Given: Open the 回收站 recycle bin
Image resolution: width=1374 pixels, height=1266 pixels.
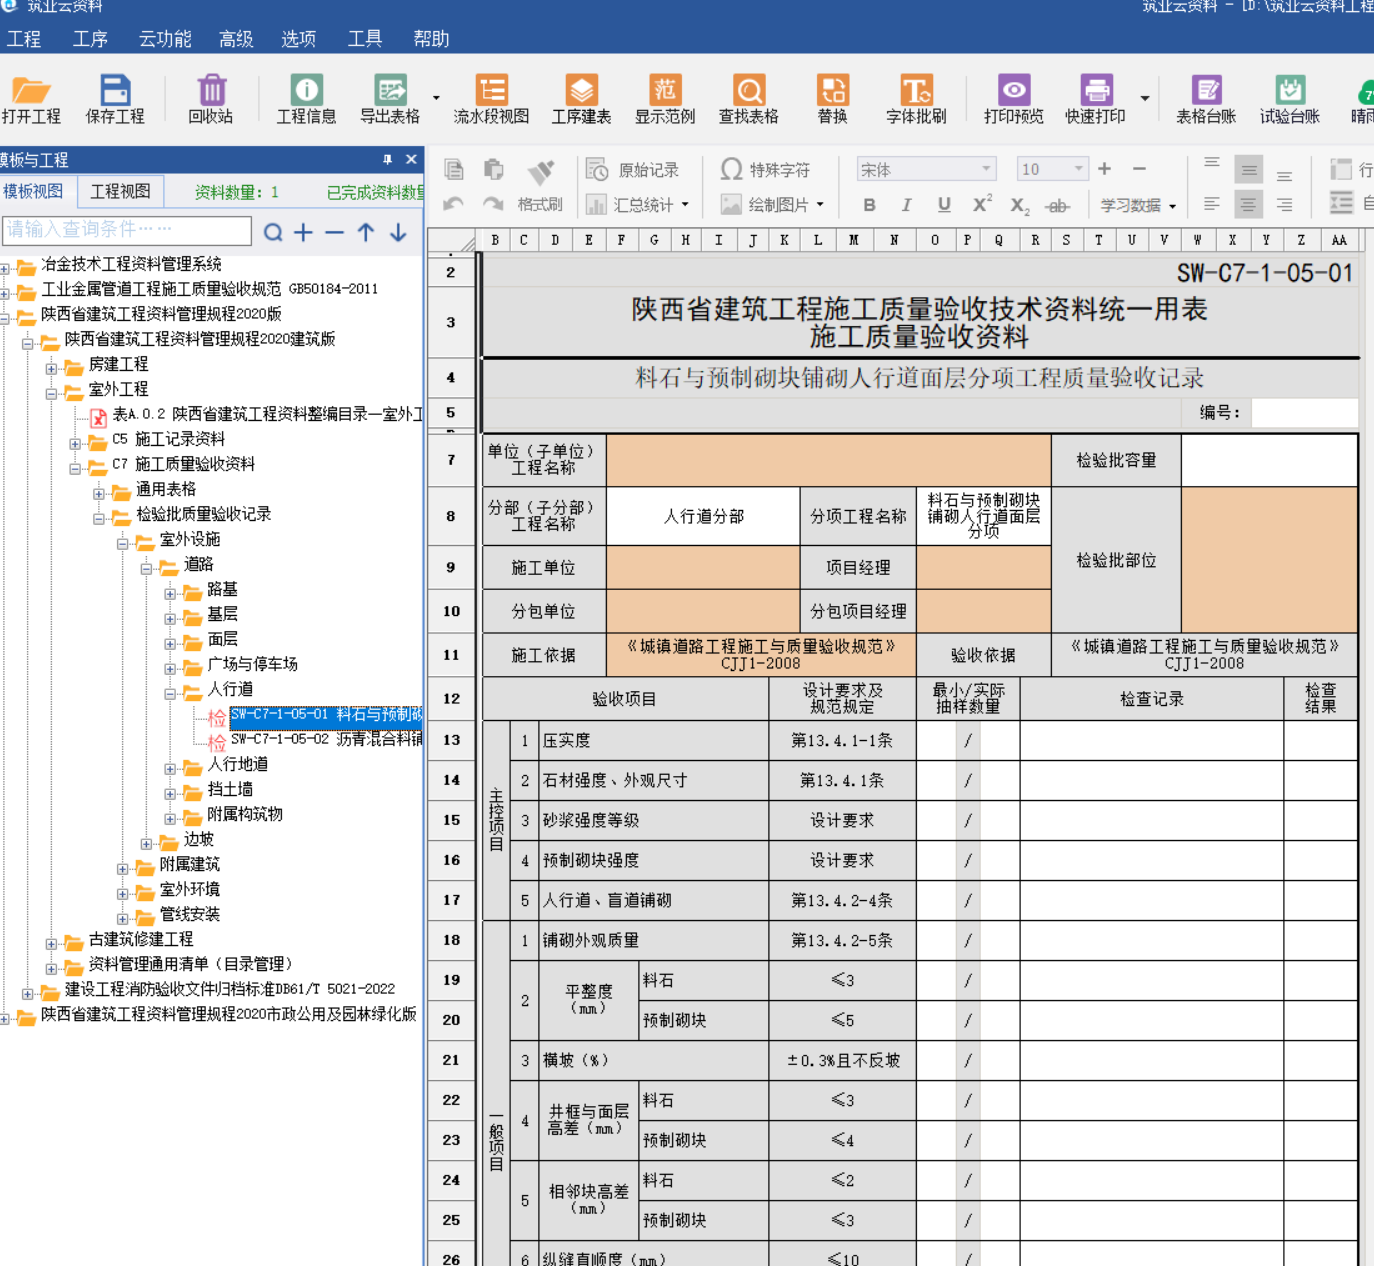Looking at the screenshot, I should (211, 99).
